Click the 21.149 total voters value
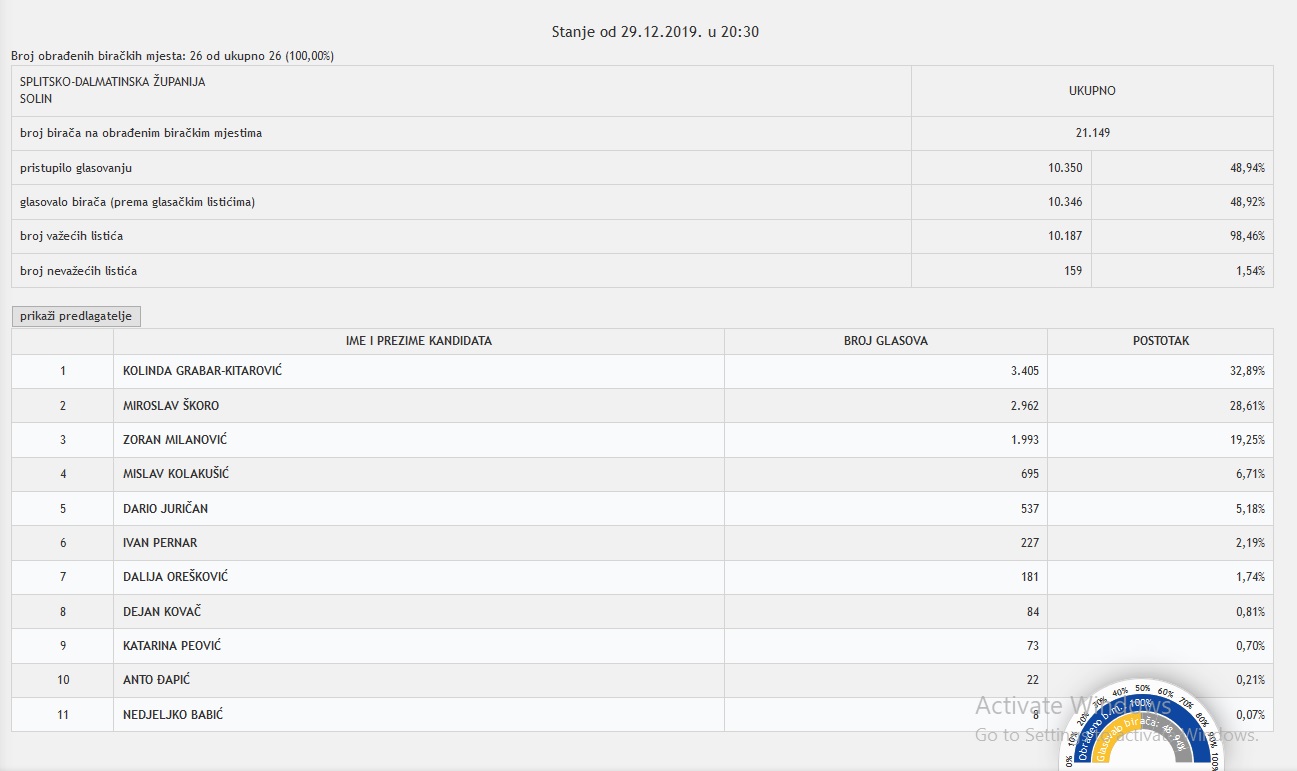 tap(1092, 133)
